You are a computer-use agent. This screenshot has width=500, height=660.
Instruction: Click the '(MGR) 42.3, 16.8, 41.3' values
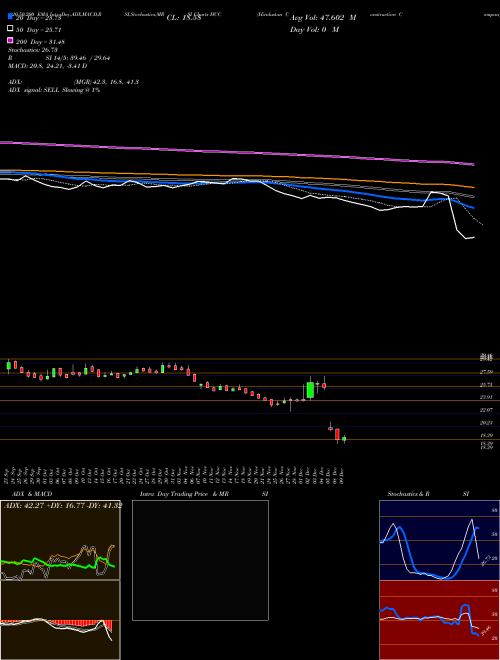(106, 82)
